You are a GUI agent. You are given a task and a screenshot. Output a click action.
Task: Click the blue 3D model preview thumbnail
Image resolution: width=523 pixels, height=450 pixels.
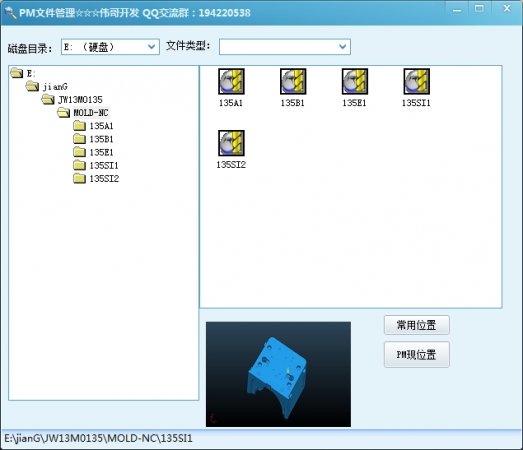click(x=278, y=374)
